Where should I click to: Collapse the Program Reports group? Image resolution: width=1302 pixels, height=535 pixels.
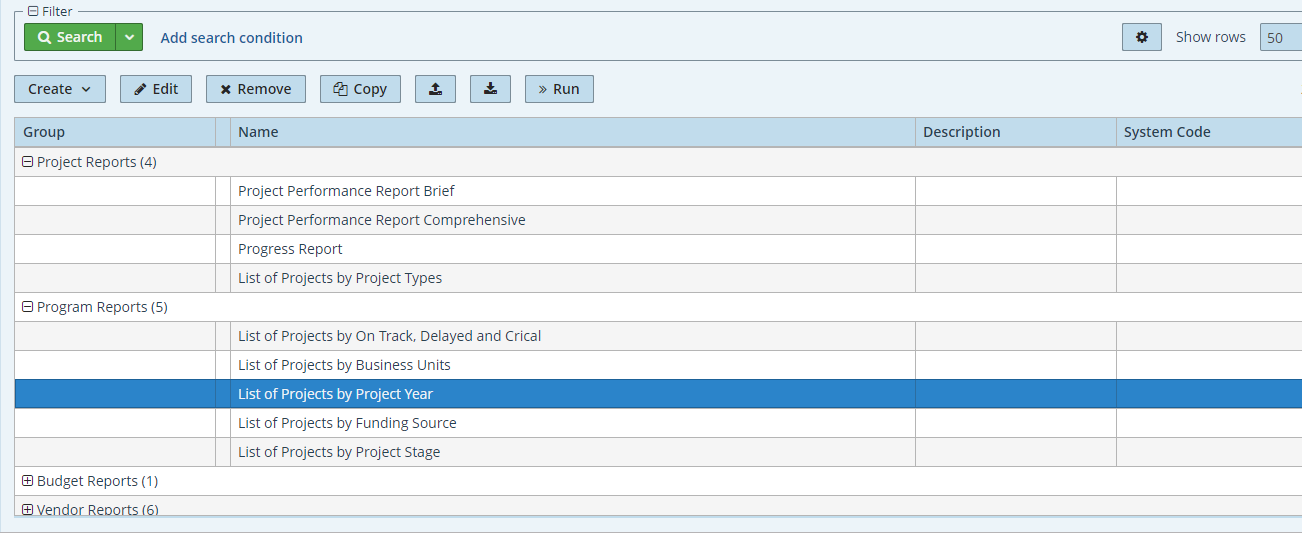(x=28, y=307)
